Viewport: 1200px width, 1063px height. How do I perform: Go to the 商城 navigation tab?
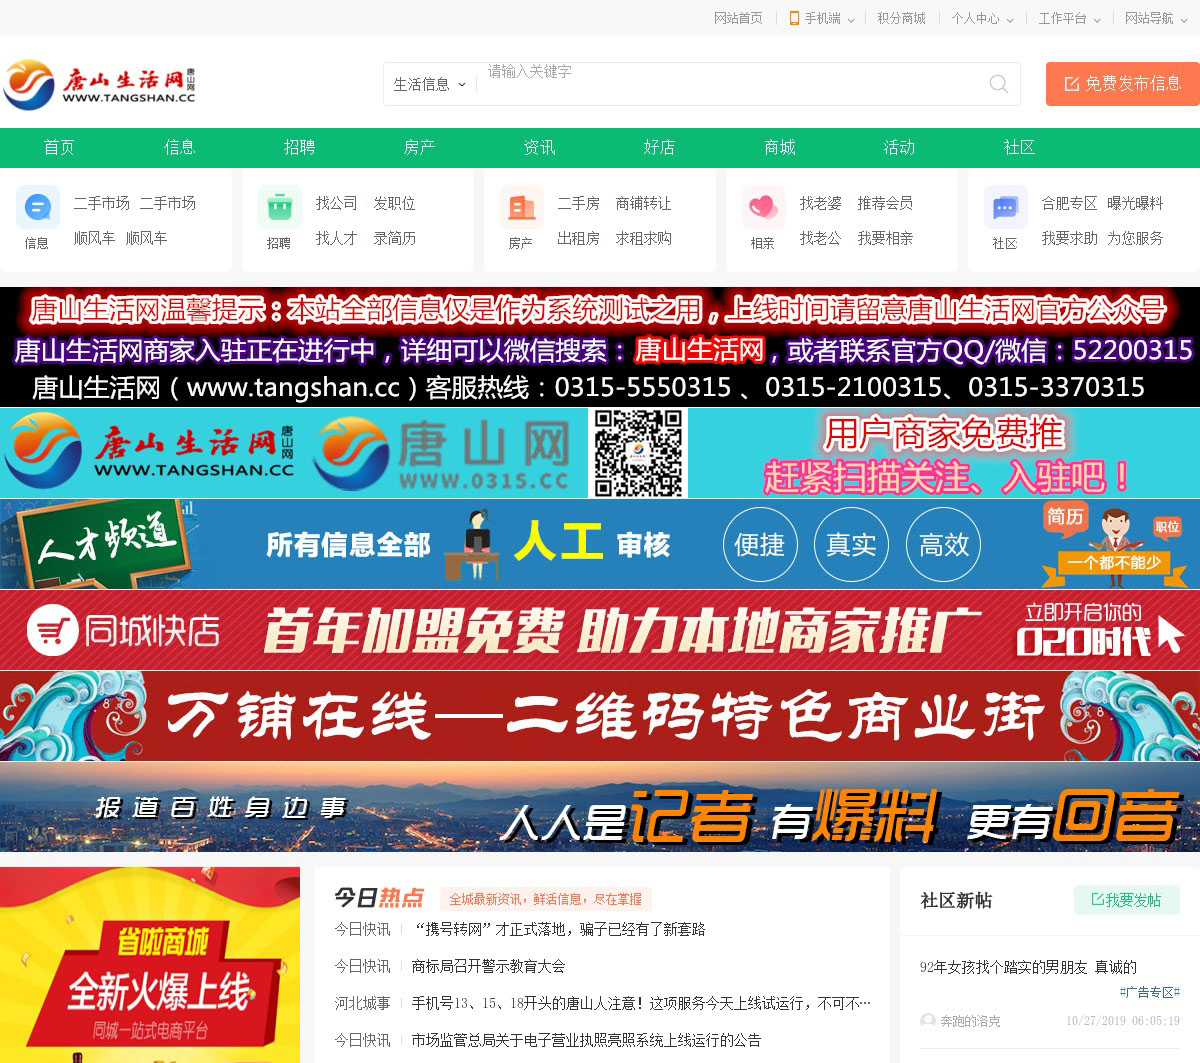pyautogui.click(x=779, y=147)
